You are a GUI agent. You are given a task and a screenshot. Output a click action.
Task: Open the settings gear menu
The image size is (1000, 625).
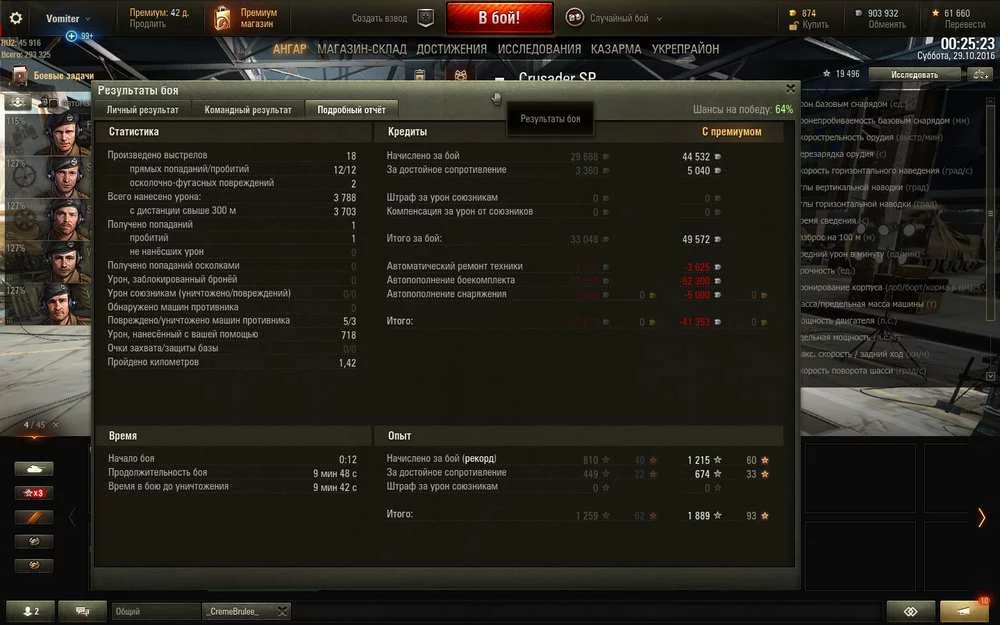[x=15, y=18]
